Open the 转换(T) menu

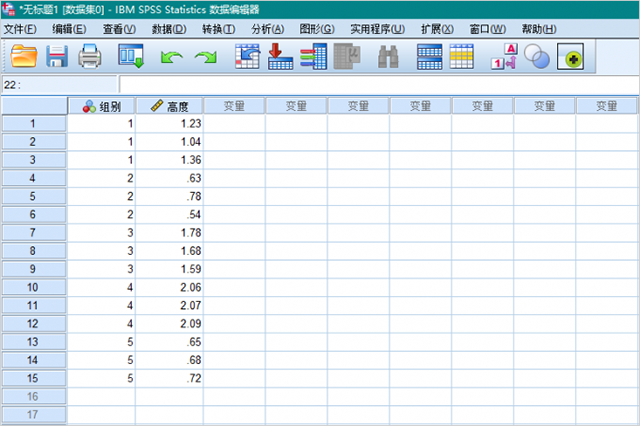point(218,29)
